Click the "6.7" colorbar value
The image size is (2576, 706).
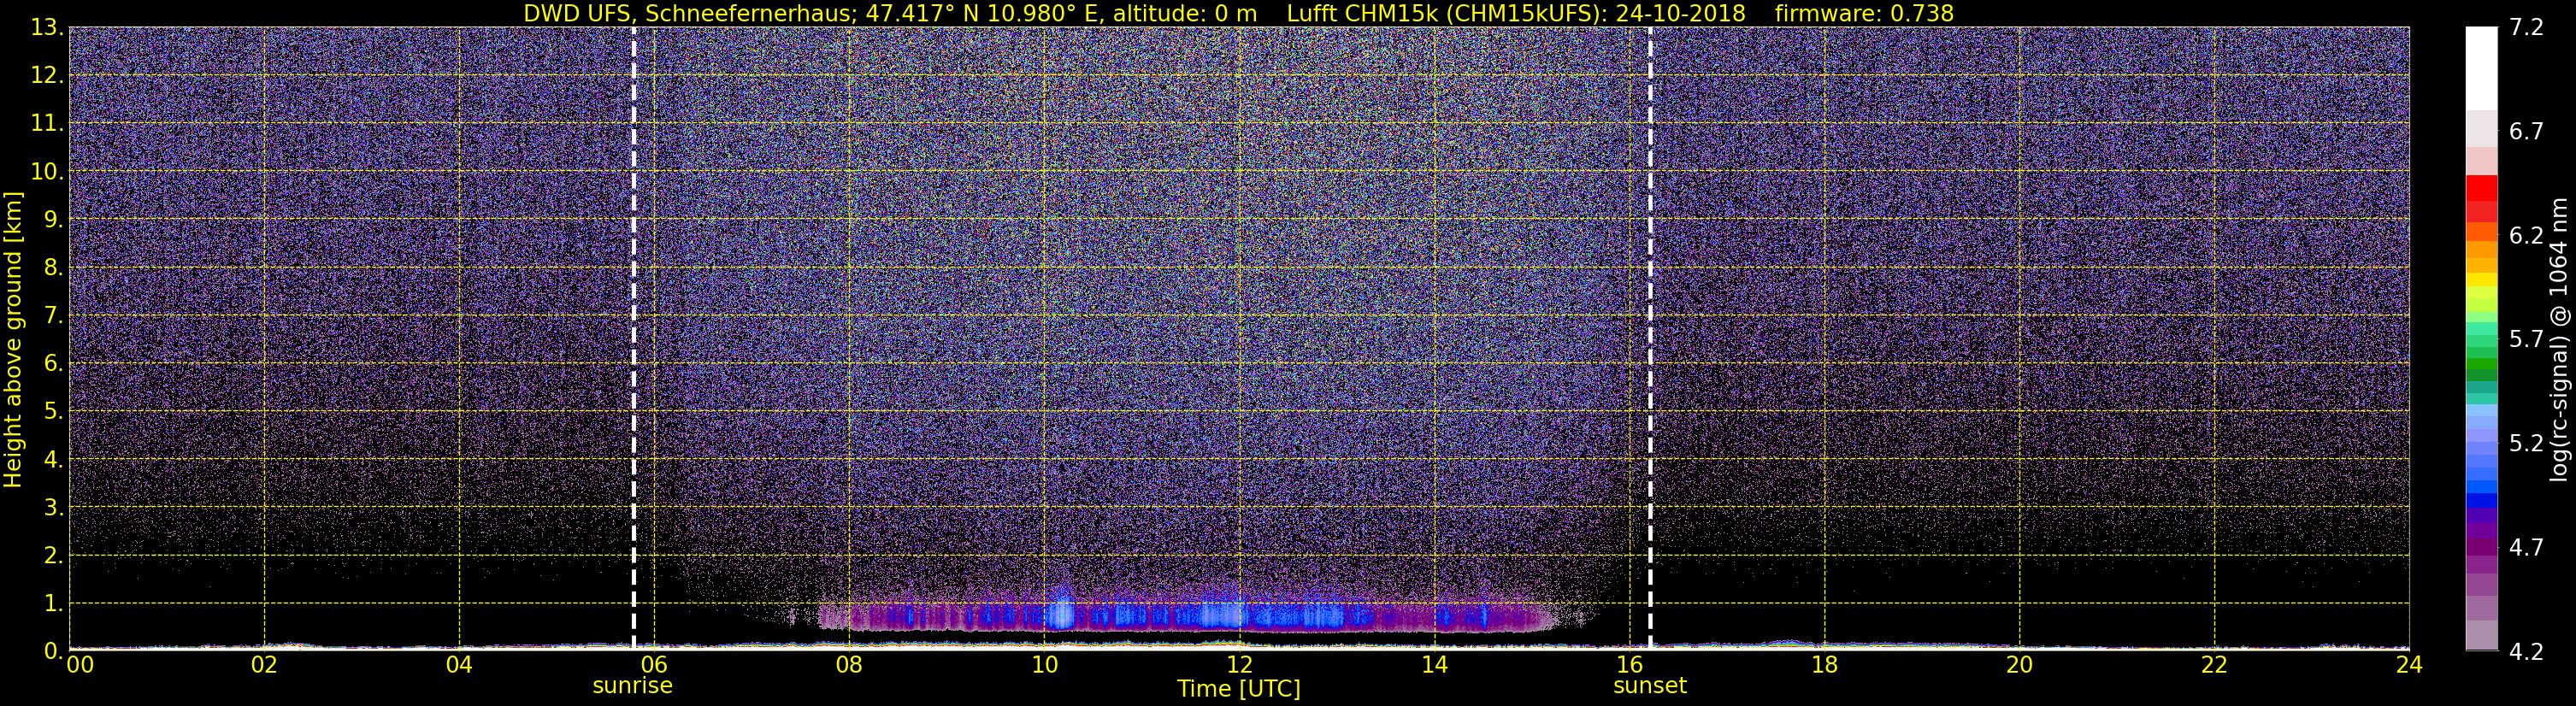(x=2526, y=132)
